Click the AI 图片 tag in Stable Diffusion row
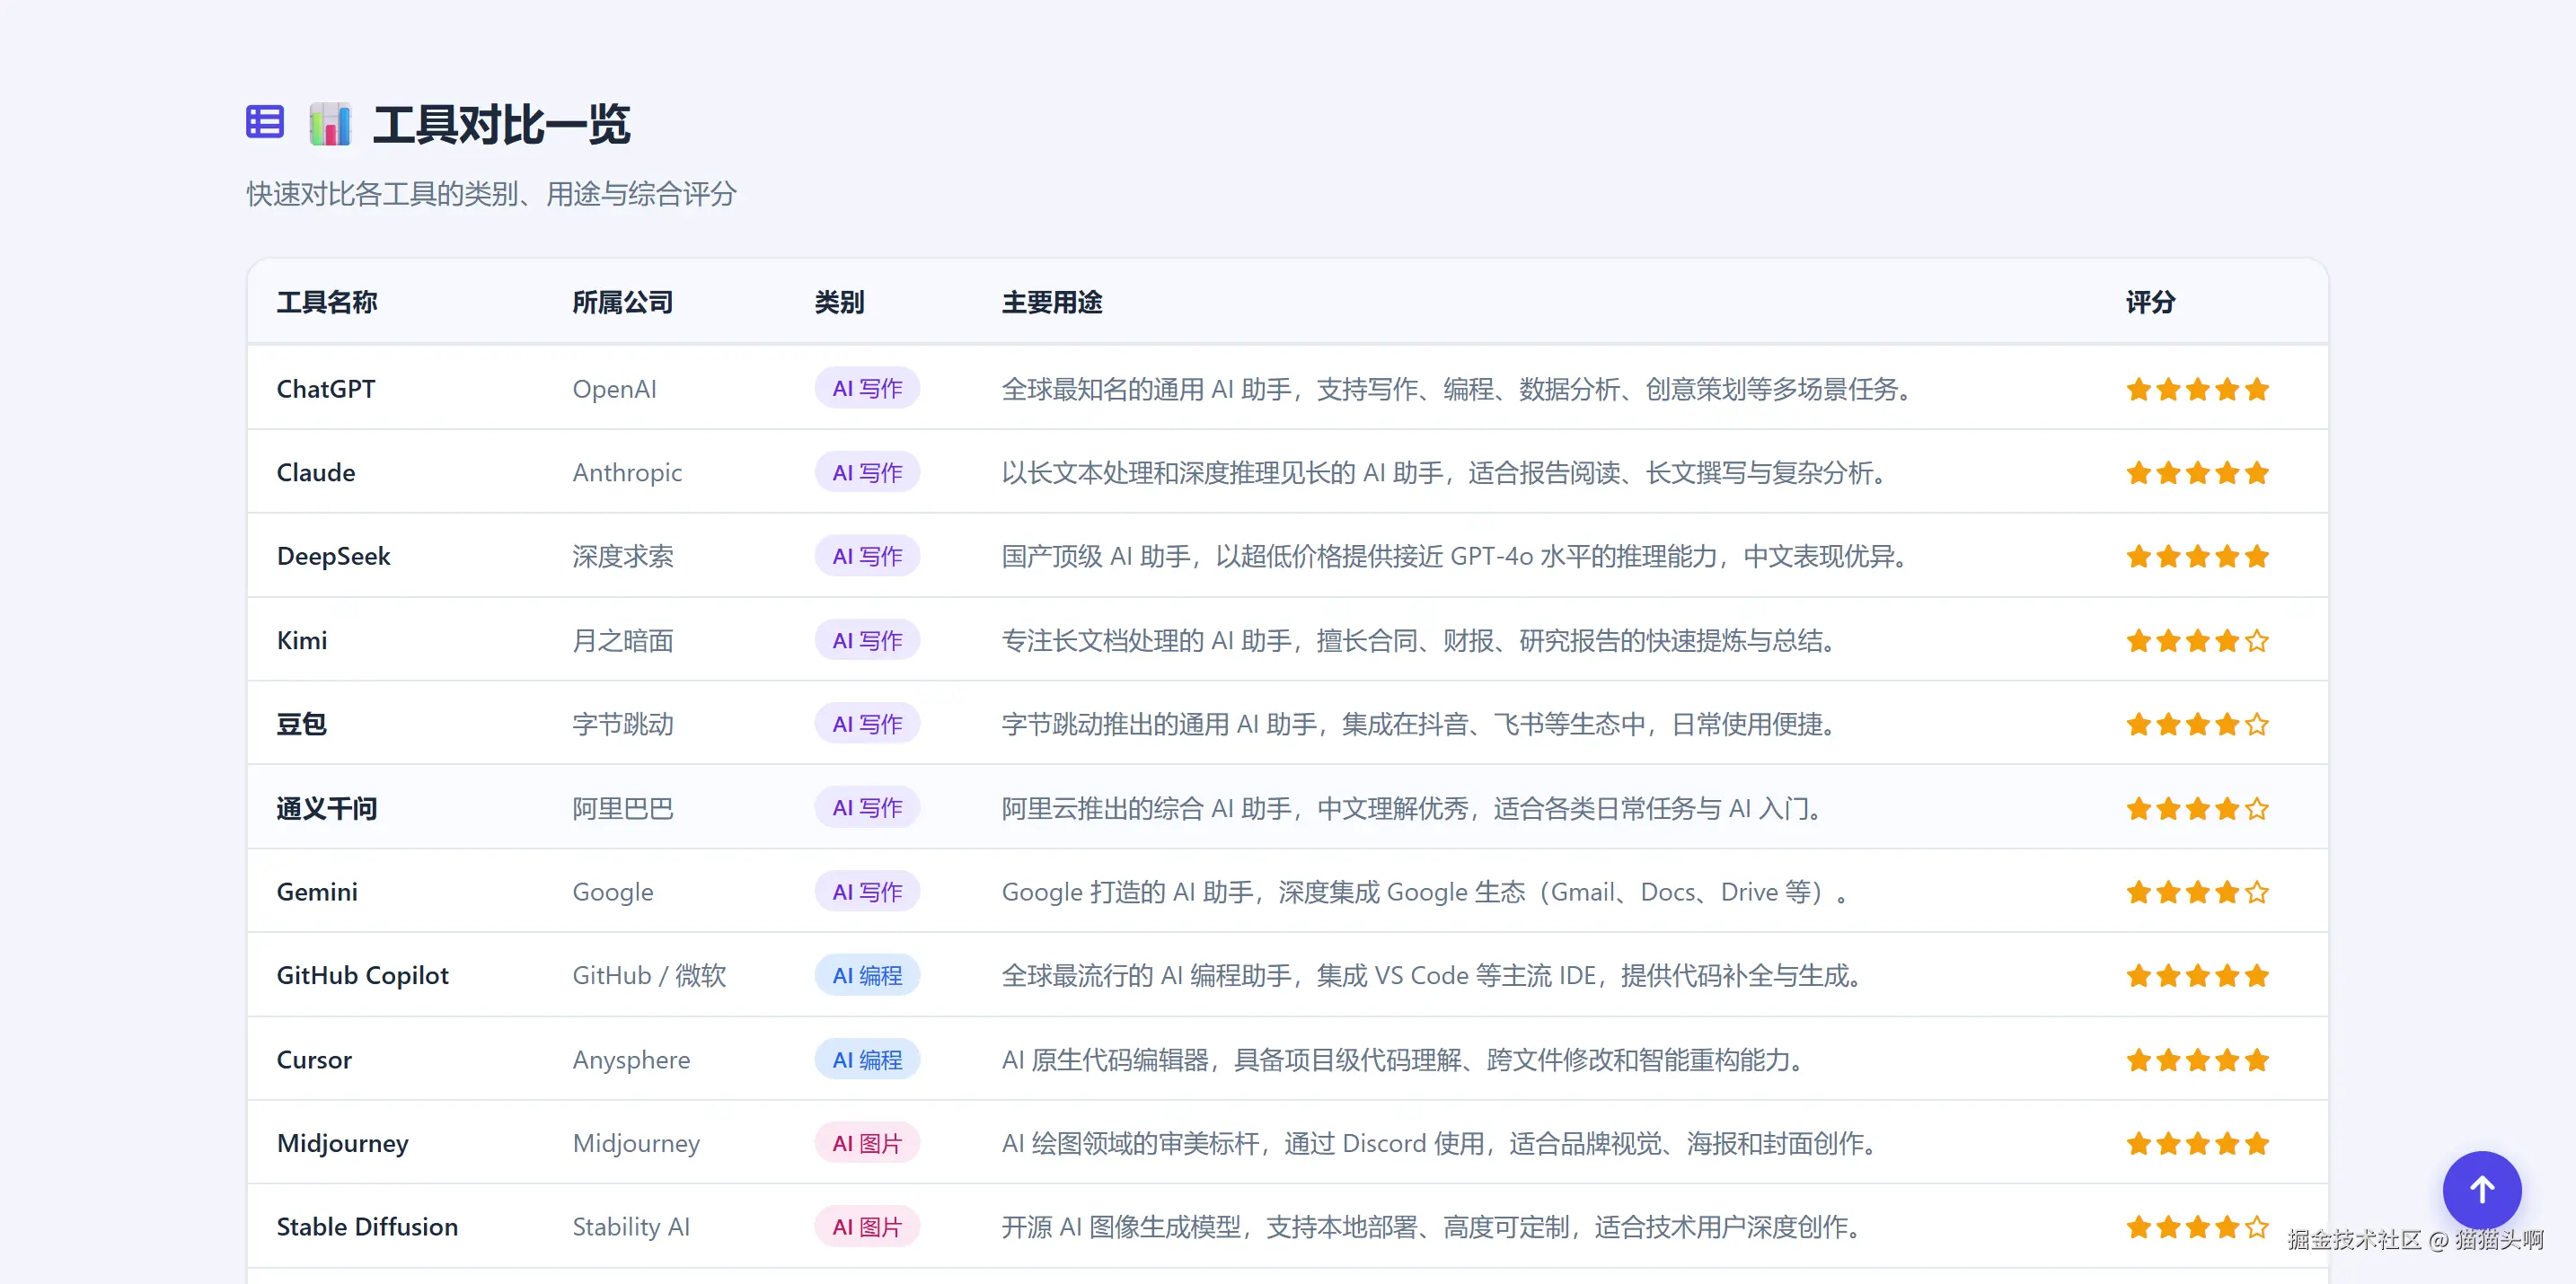This screenshot has width=2576, height=1284. coord(867,1227)
